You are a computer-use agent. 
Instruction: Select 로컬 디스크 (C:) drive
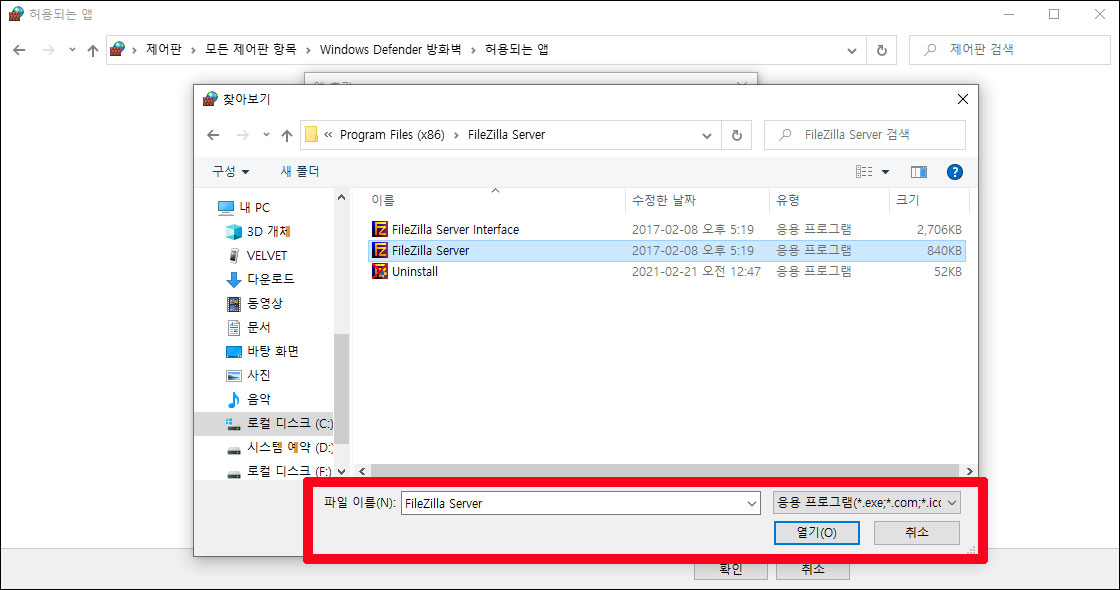pyautogui.click(x=264, y=424)
